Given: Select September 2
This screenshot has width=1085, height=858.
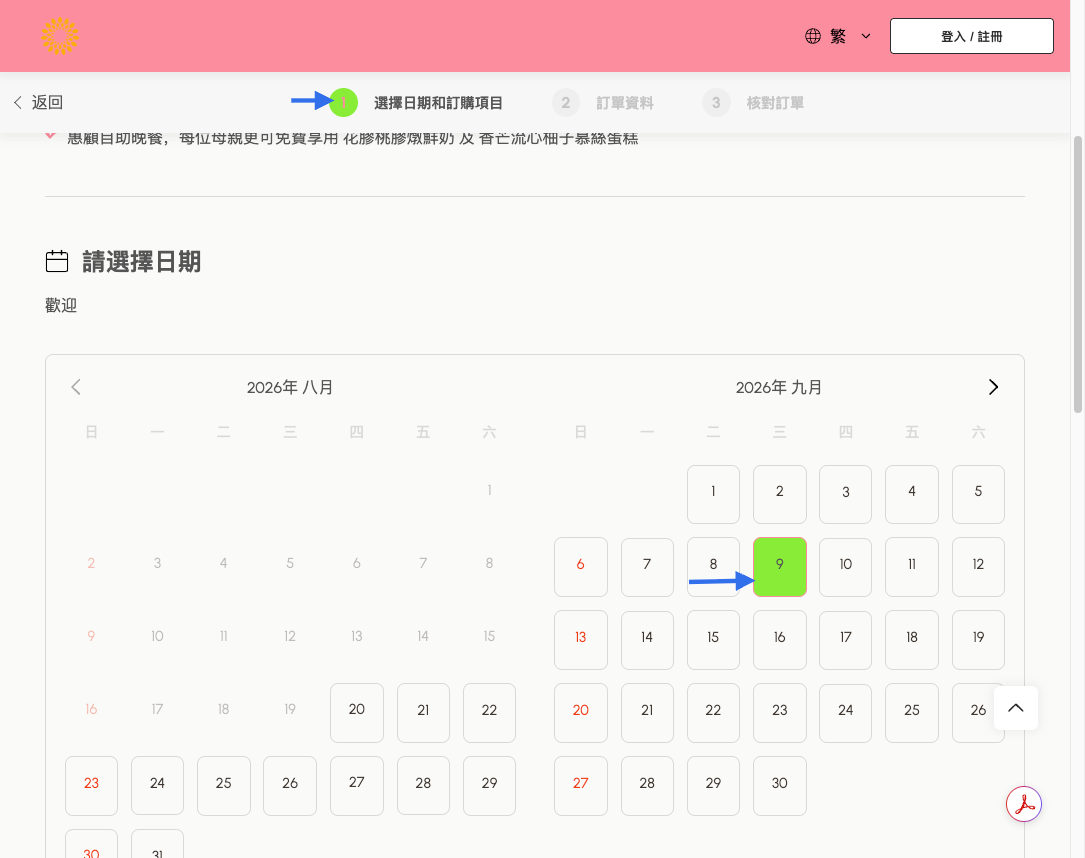Looking at the screenshot, I should point(780,494).
